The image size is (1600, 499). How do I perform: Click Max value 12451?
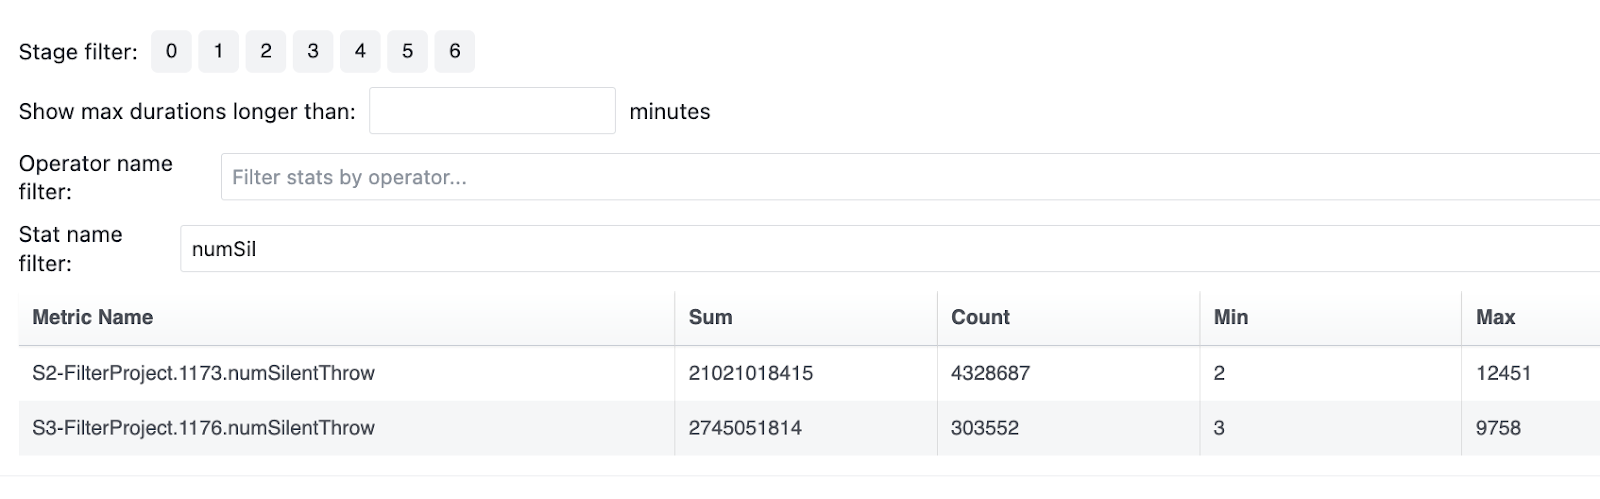pos(1503,374)
